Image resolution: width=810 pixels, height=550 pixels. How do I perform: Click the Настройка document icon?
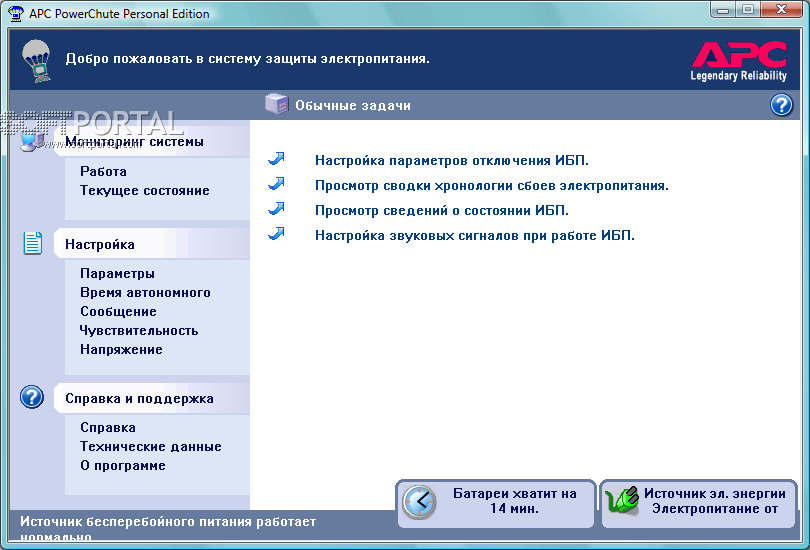point(33,243)
